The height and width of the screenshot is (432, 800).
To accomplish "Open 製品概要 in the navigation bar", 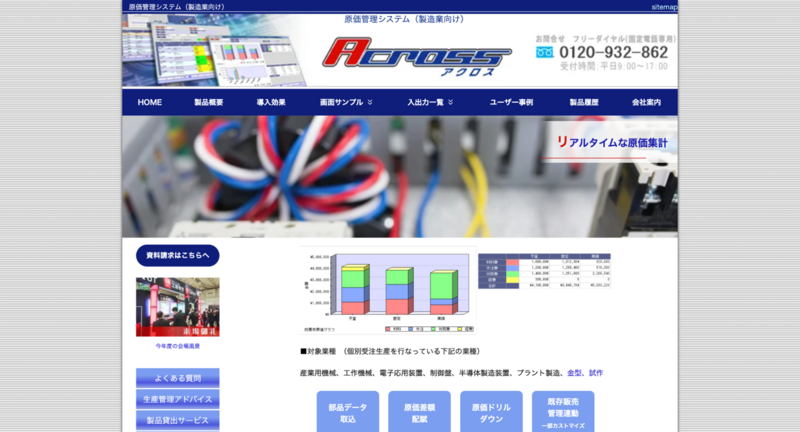I will [209, 103].
